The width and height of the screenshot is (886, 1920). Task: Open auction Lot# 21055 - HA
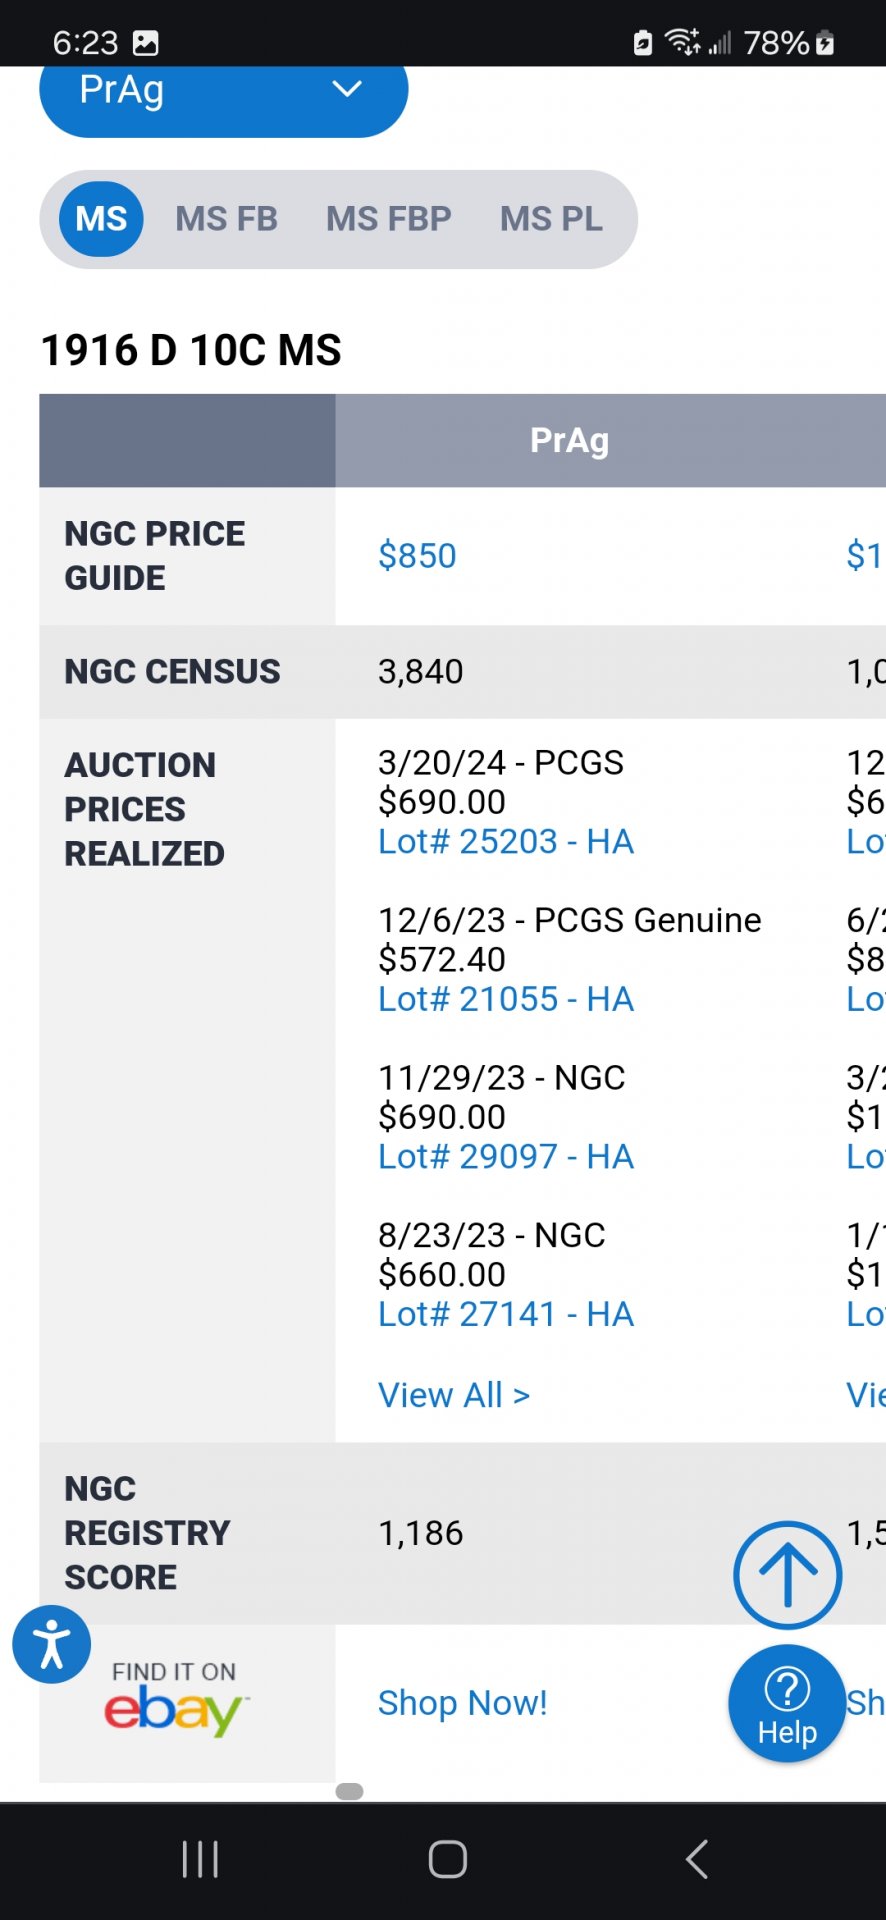(506, 999)
